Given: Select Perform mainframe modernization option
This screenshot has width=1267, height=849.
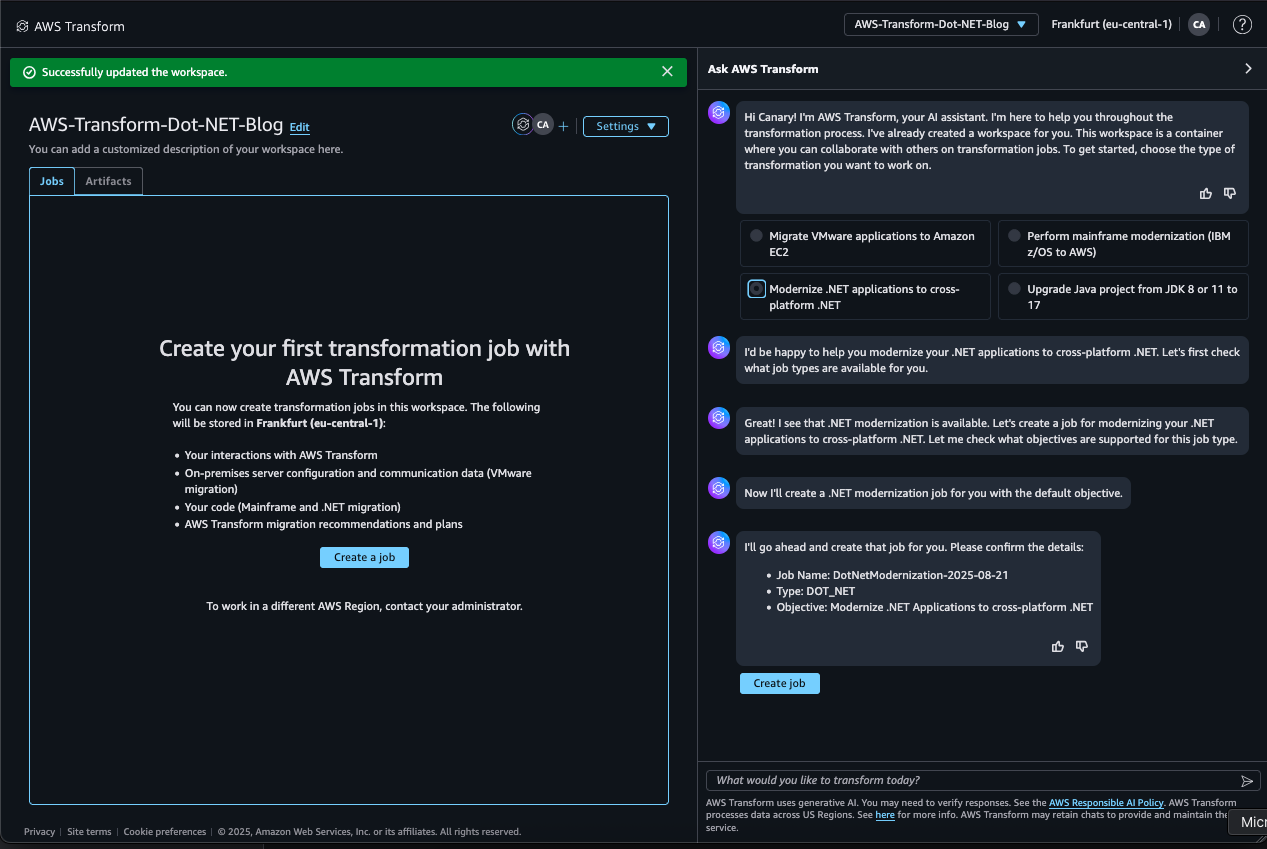Looking at the screenshot, I should pyautogui.click(x=1123, y=244).
